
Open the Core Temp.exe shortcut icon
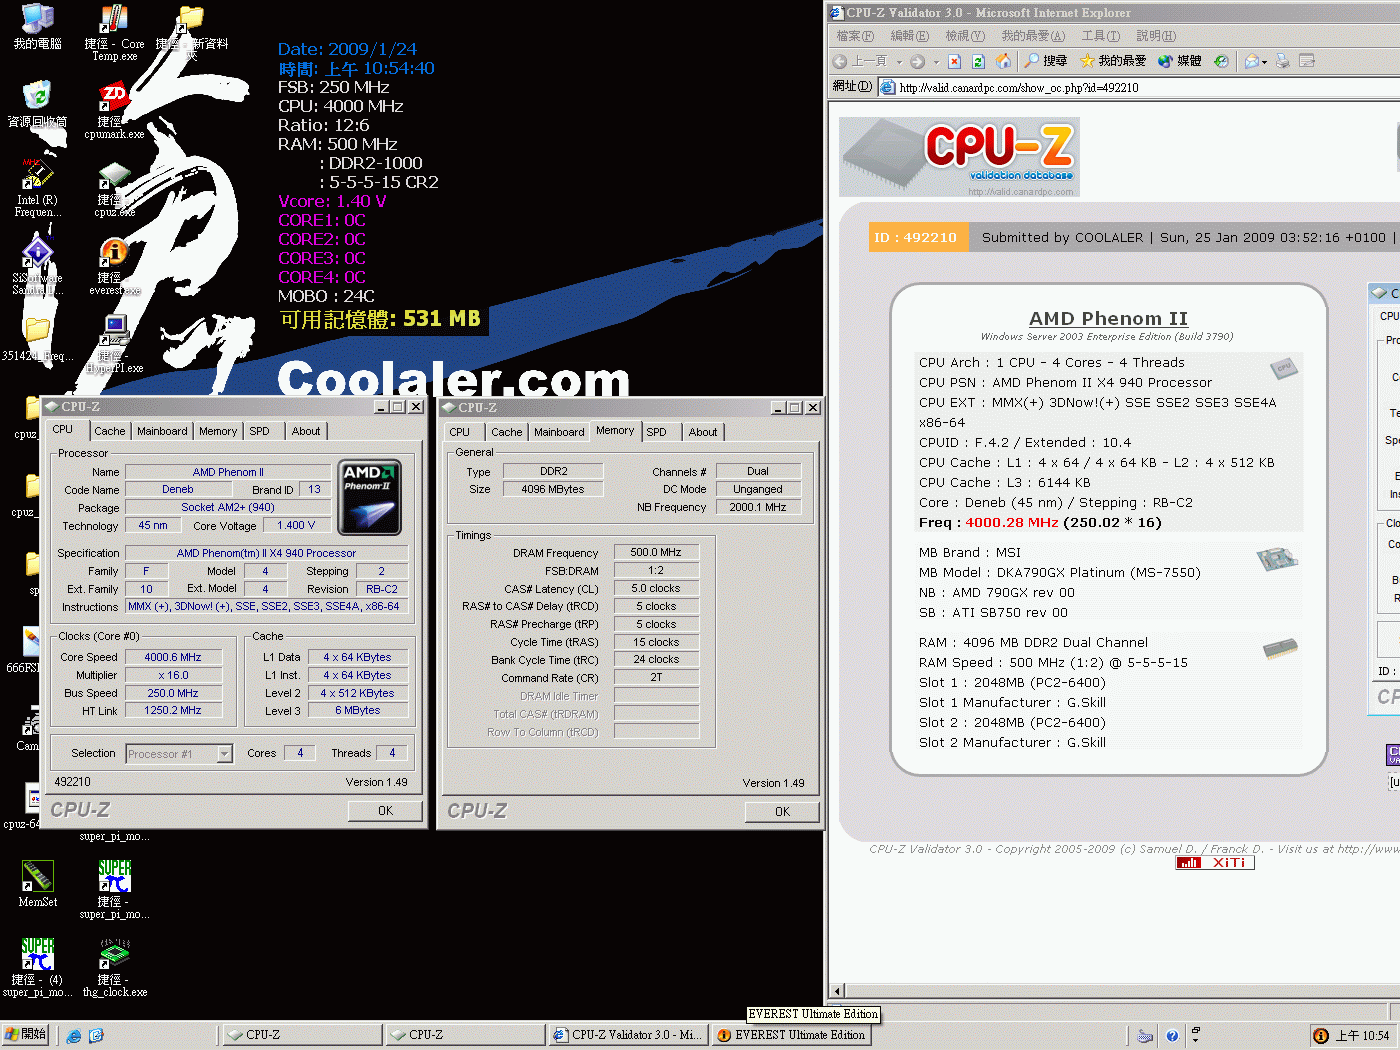point(114,32)
